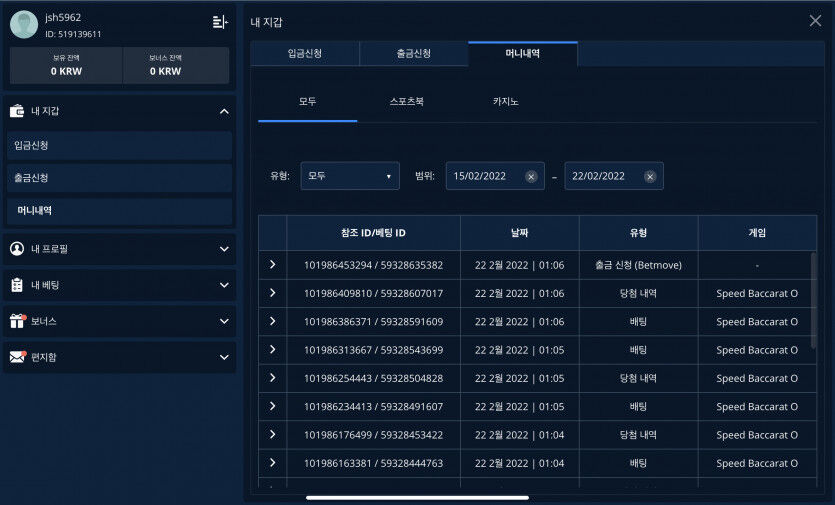This screenshot has width=835, height=505.
Task: Click the profile icon beside 내 프로필
Action: pyautogui.click(x=17, y=249)
